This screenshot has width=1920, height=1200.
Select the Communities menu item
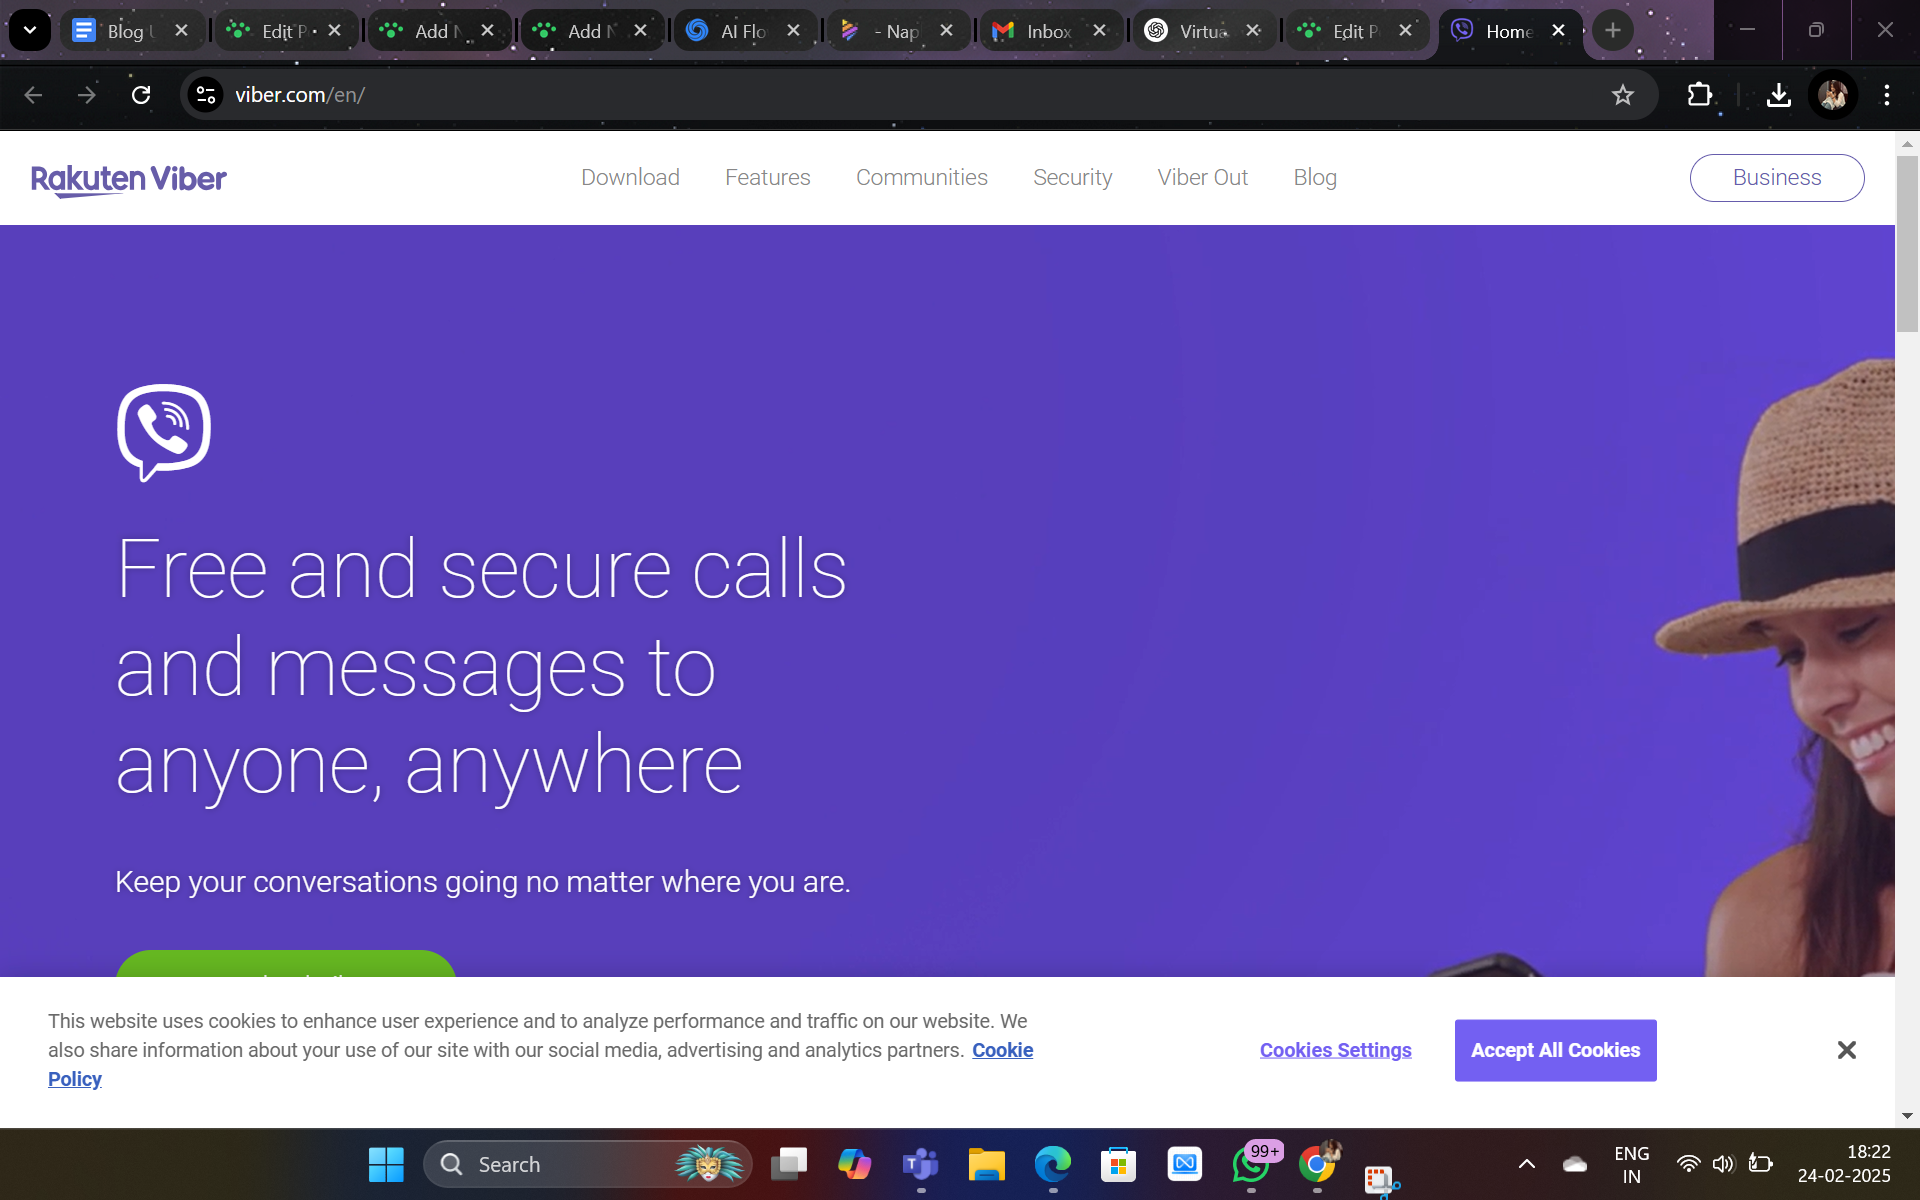922,177
